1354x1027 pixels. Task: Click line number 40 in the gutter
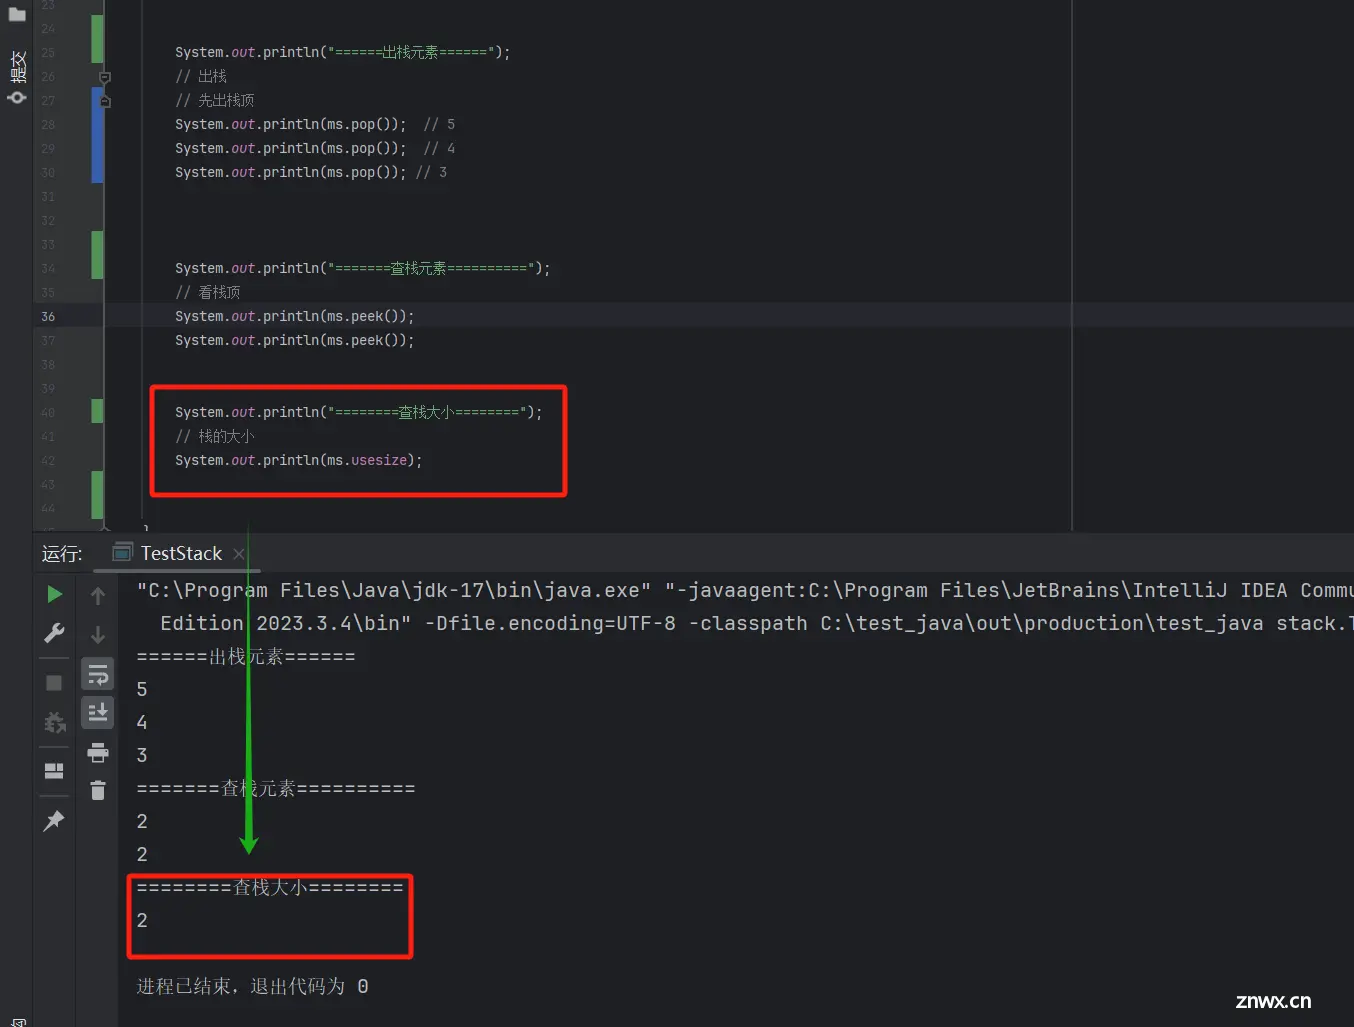[x=48, y=412]
